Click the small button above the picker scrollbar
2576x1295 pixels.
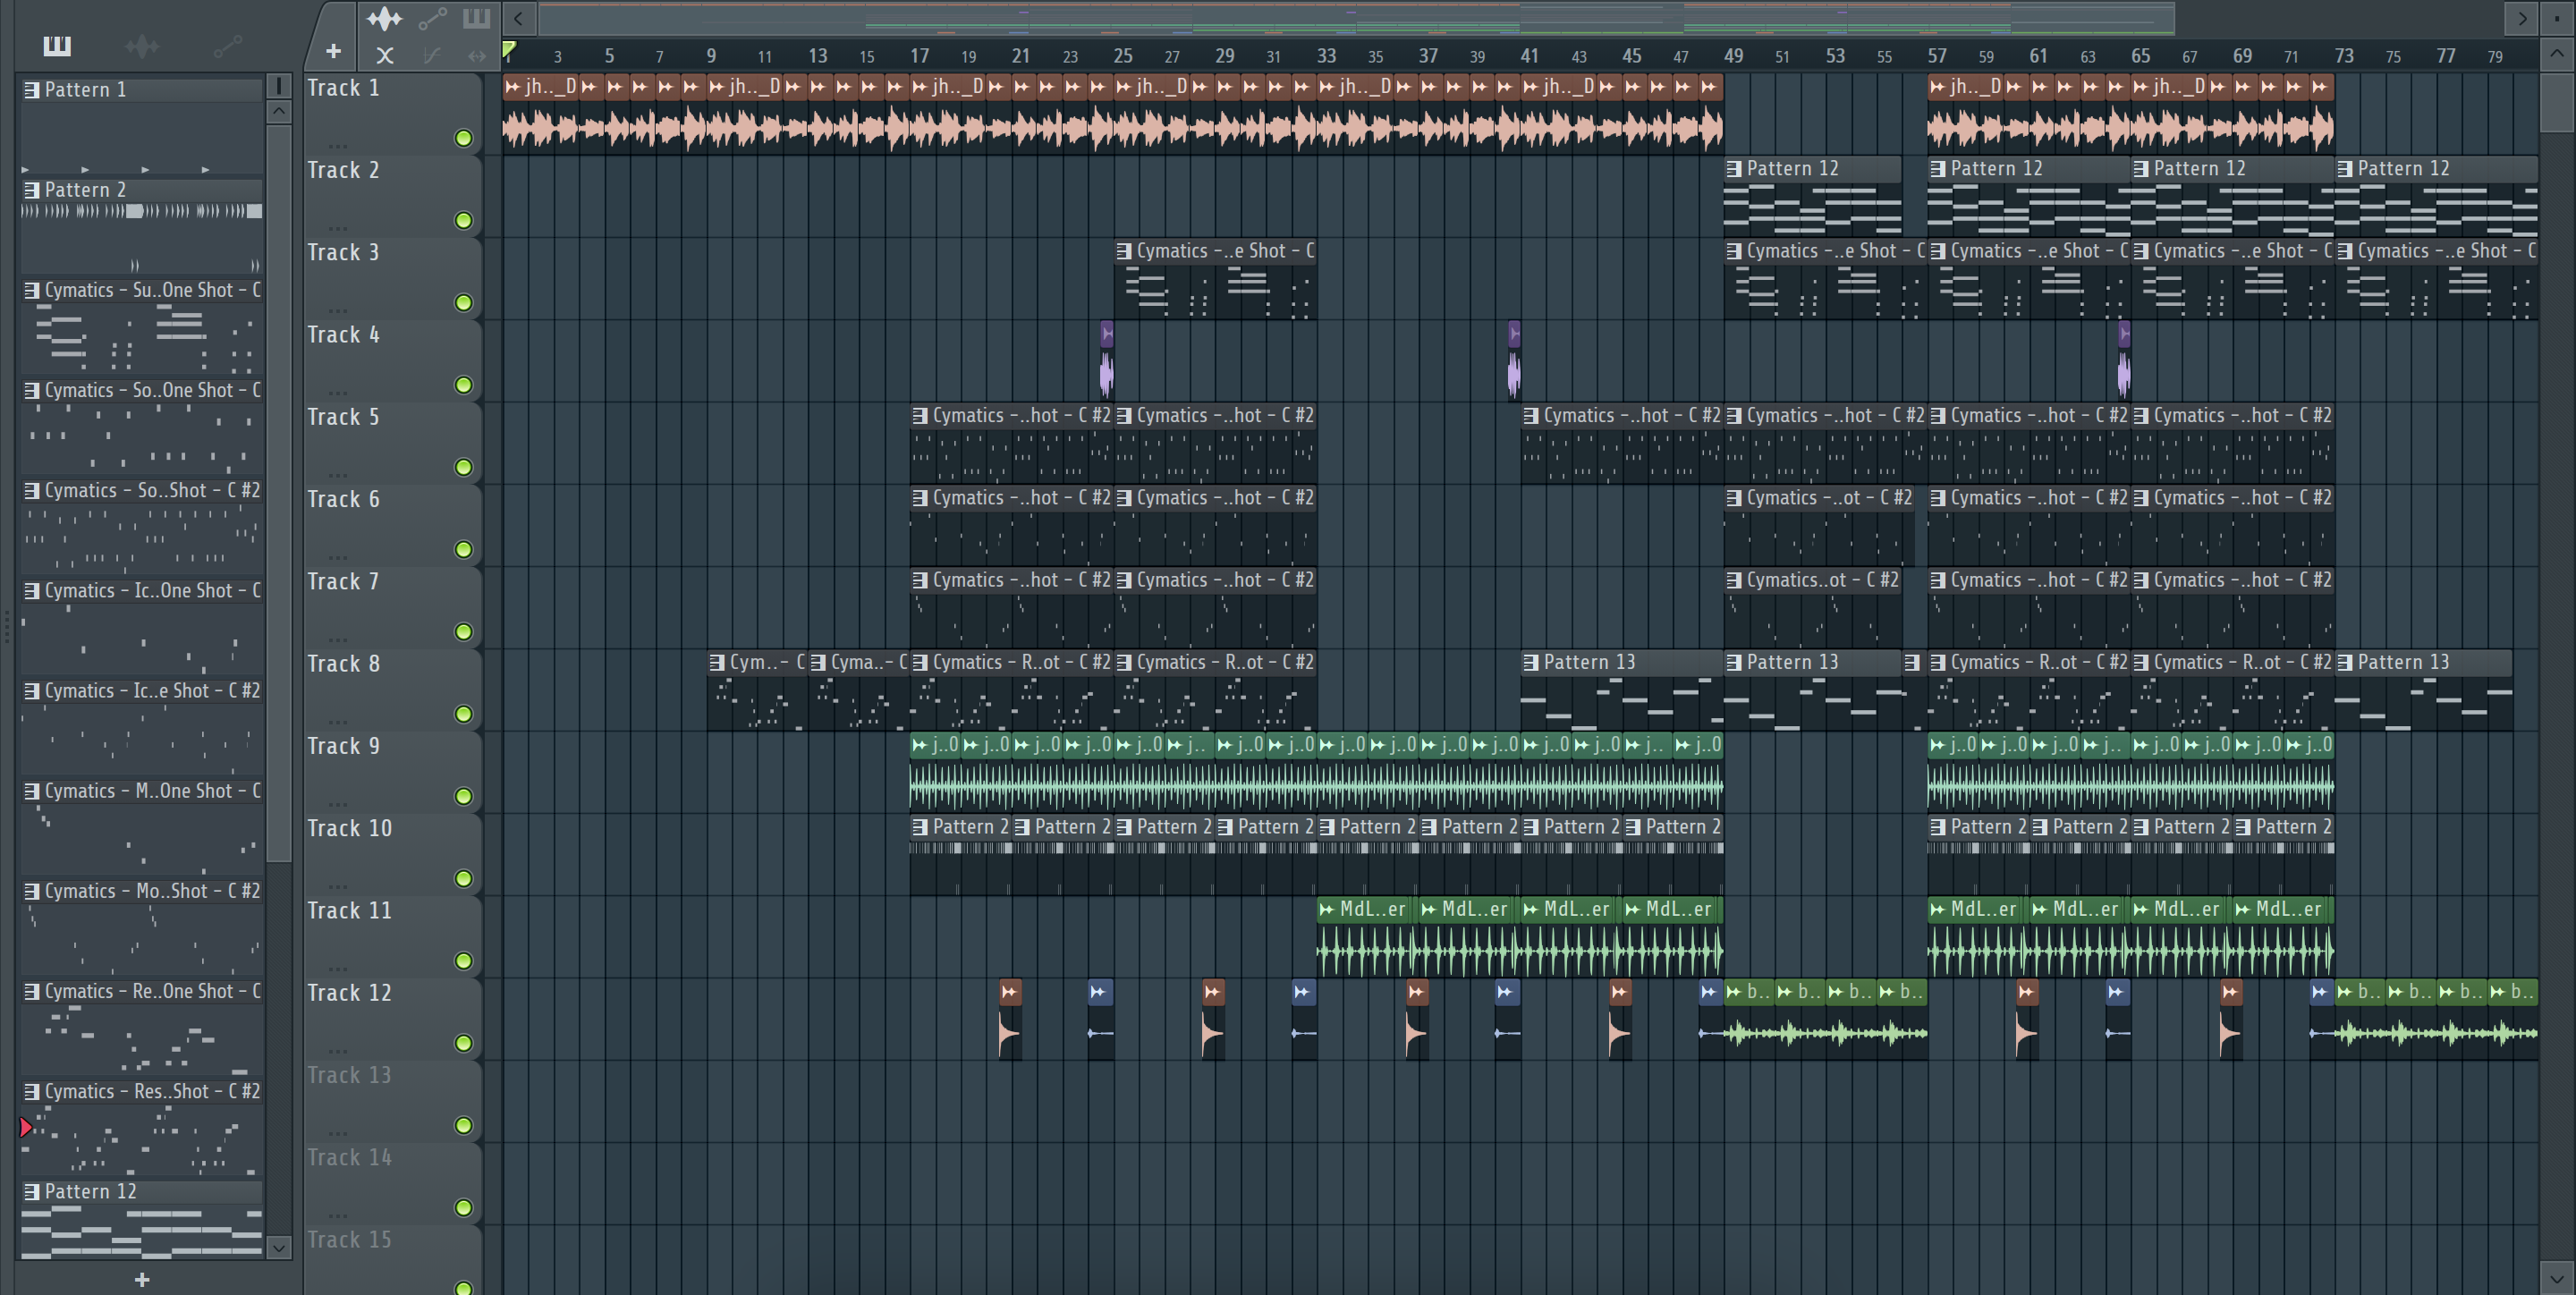point(279,86)
